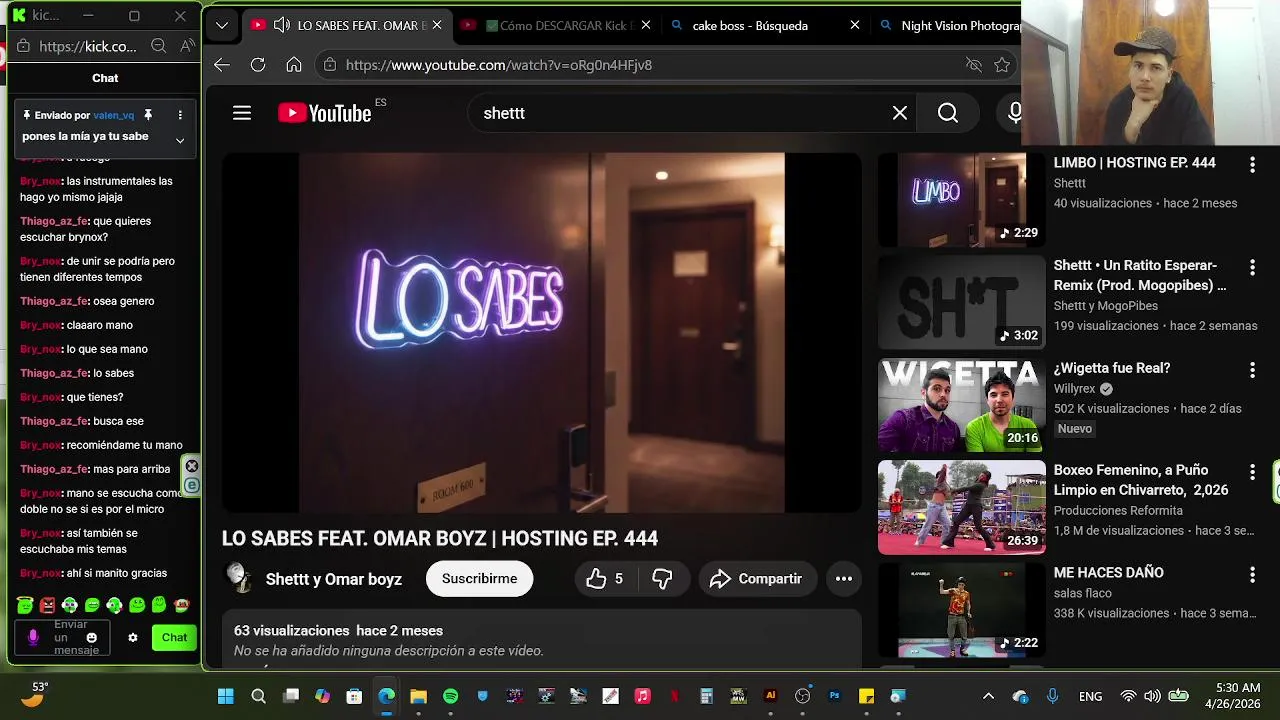Dislike the LO SABES video
This screenshot has height=720, width=1280.
click(662, 579)
